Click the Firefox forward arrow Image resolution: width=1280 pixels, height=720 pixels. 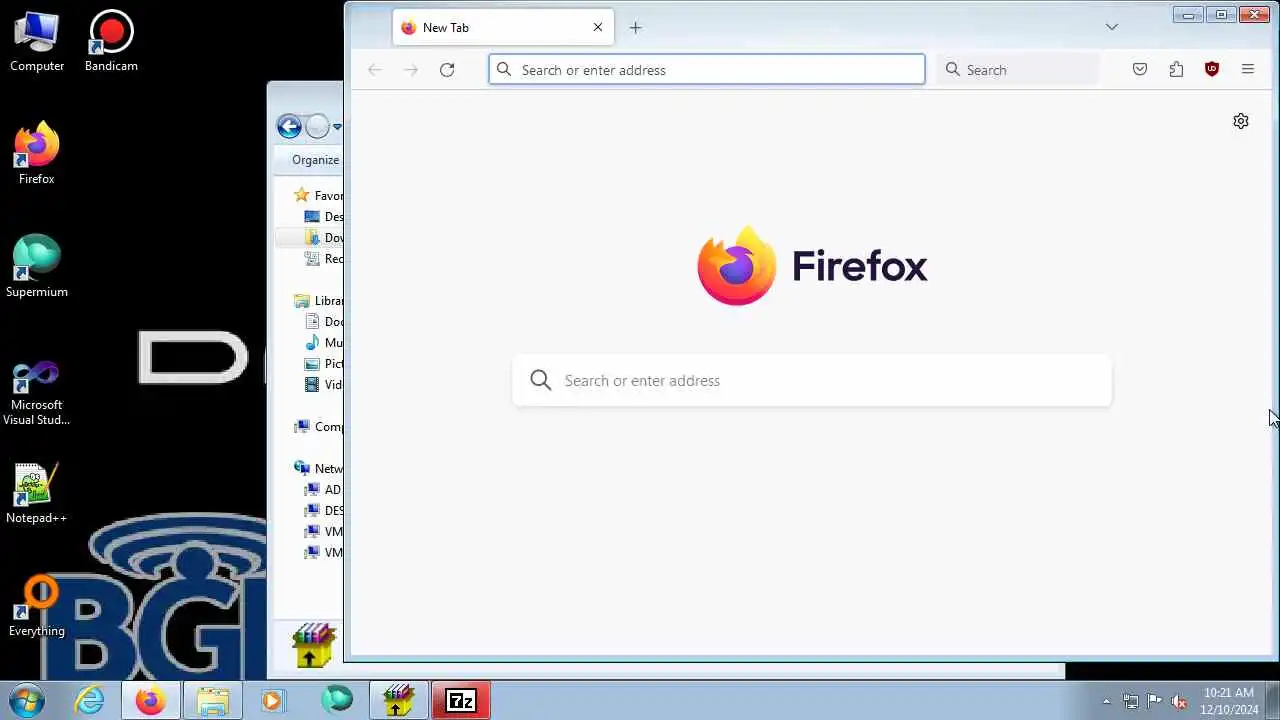click(x=411, y=70)
